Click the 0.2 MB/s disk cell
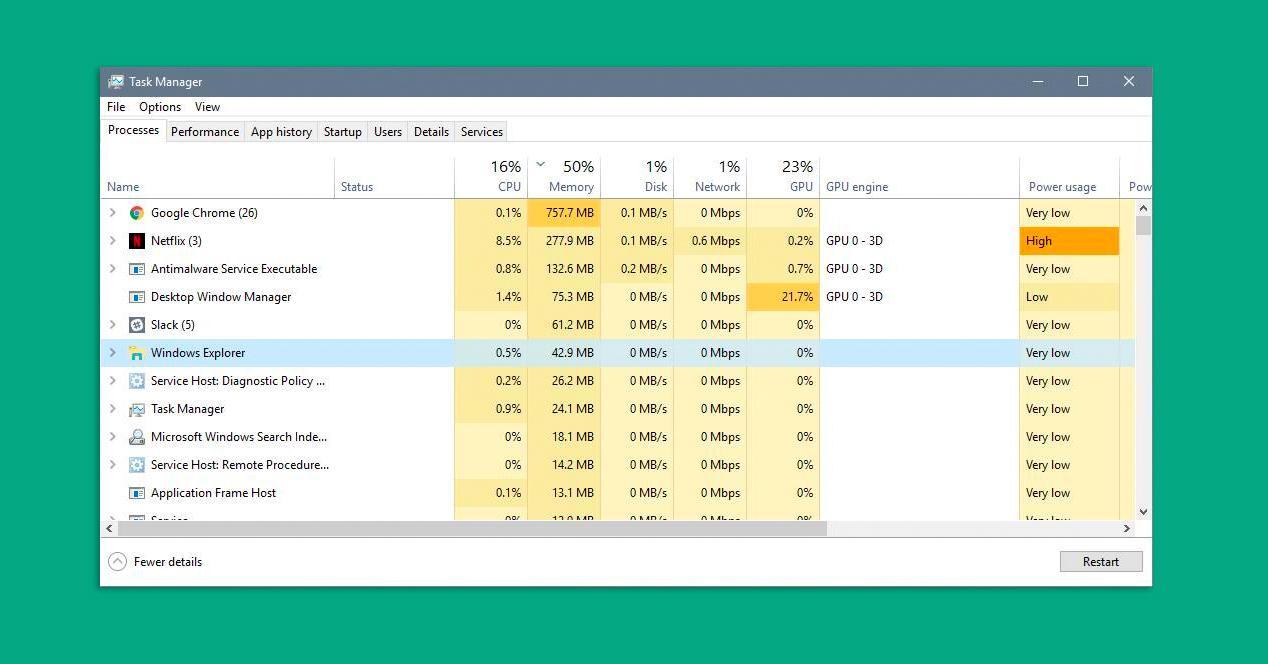The width and height of the screenshot is (1268, 664). click(637, 269)
